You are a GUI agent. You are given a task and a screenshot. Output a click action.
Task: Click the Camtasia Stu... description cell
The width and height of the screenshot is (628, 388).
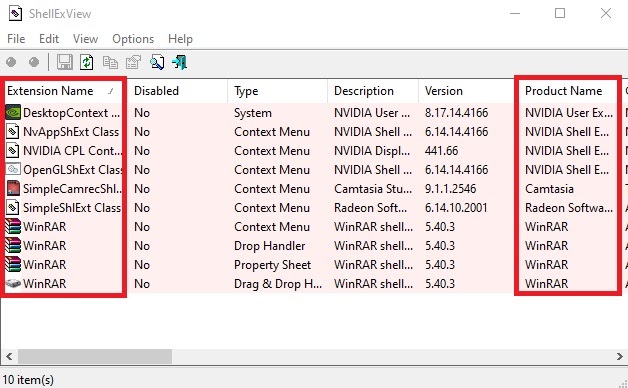(x=373, y=189)
